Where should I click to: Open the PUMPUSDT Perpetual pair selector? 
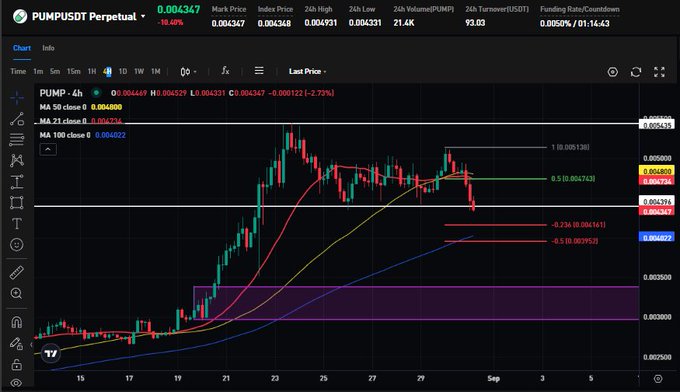click(88, 16)
